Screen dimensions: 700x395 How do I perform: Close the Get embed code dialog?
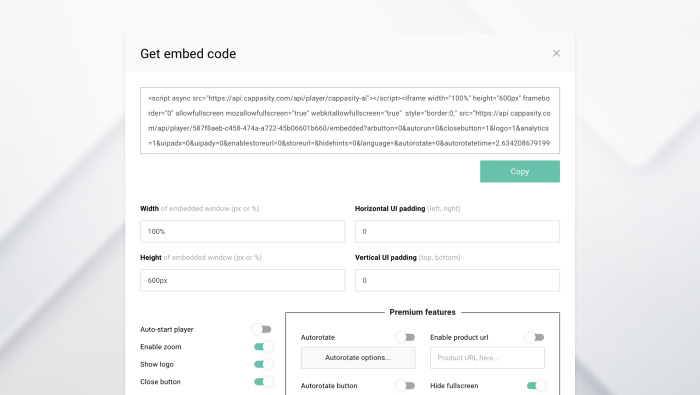coord(556,53)
